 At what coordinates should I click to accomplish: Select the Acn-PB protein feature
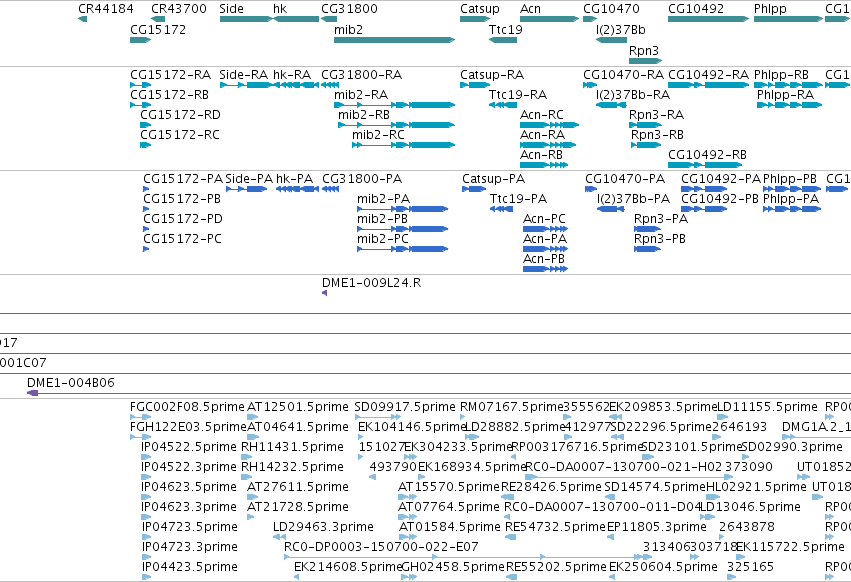[545, 269]
